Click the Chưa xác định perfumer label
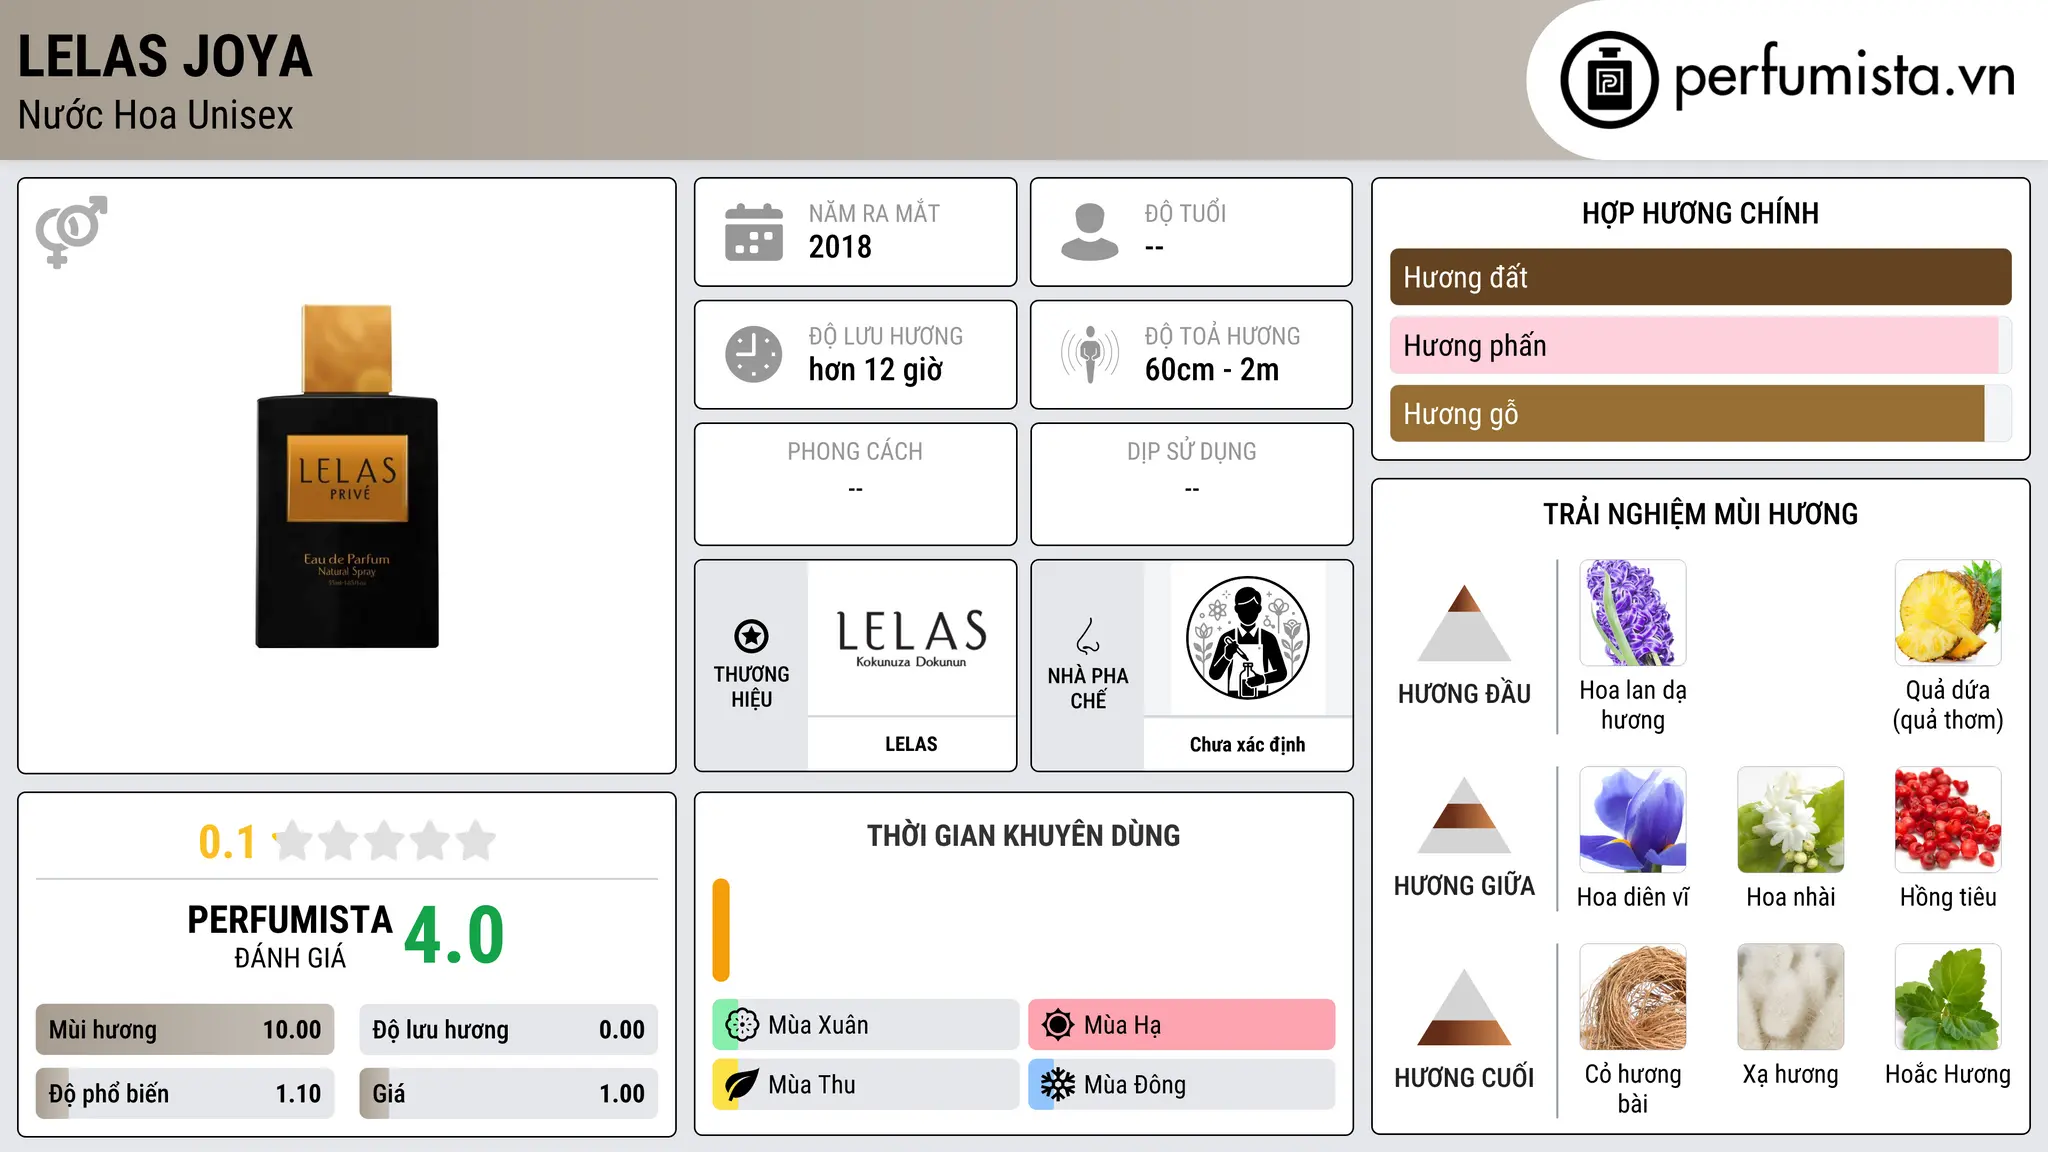The width and height of the screenshot is (2048, 1152). pos(1247,744)
